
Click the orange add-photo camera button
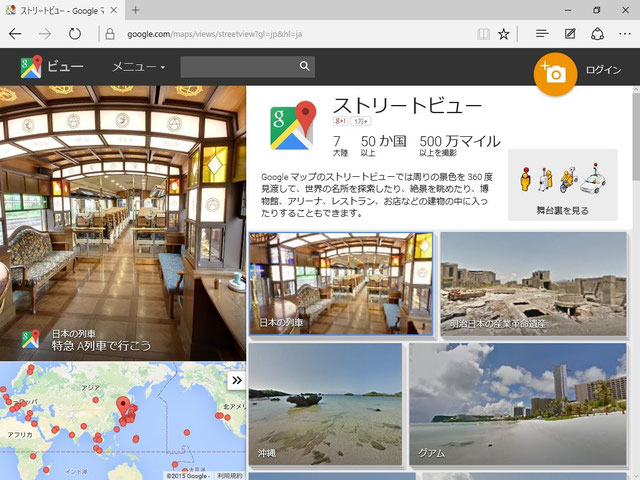[555, 74]
